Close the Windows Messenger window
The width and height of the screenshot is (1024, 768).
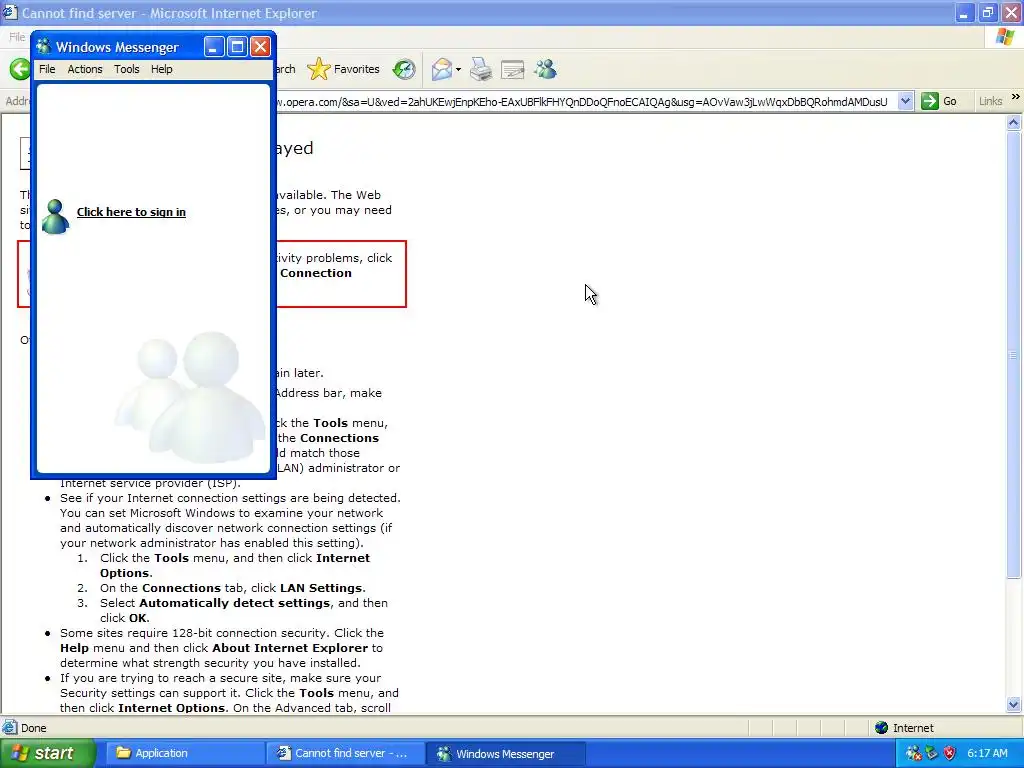click(x=260, y=46)
